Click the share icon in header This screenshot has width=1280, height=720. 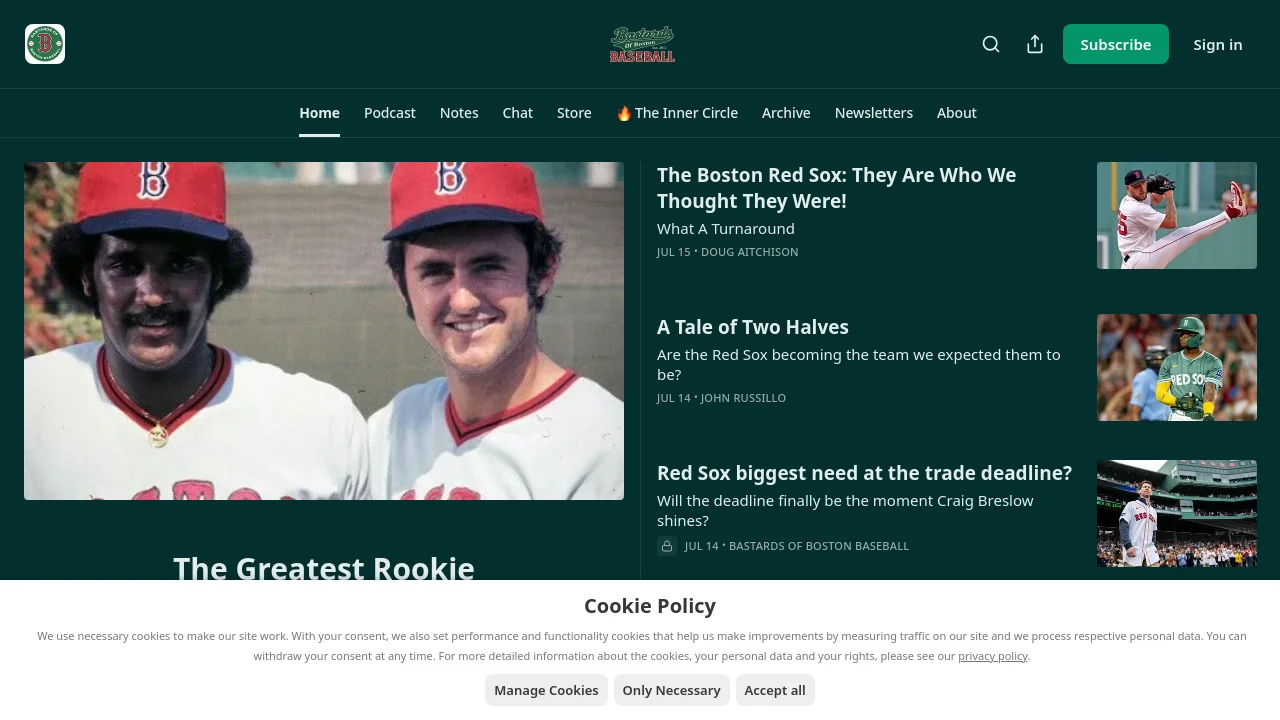click(1035, 44)
